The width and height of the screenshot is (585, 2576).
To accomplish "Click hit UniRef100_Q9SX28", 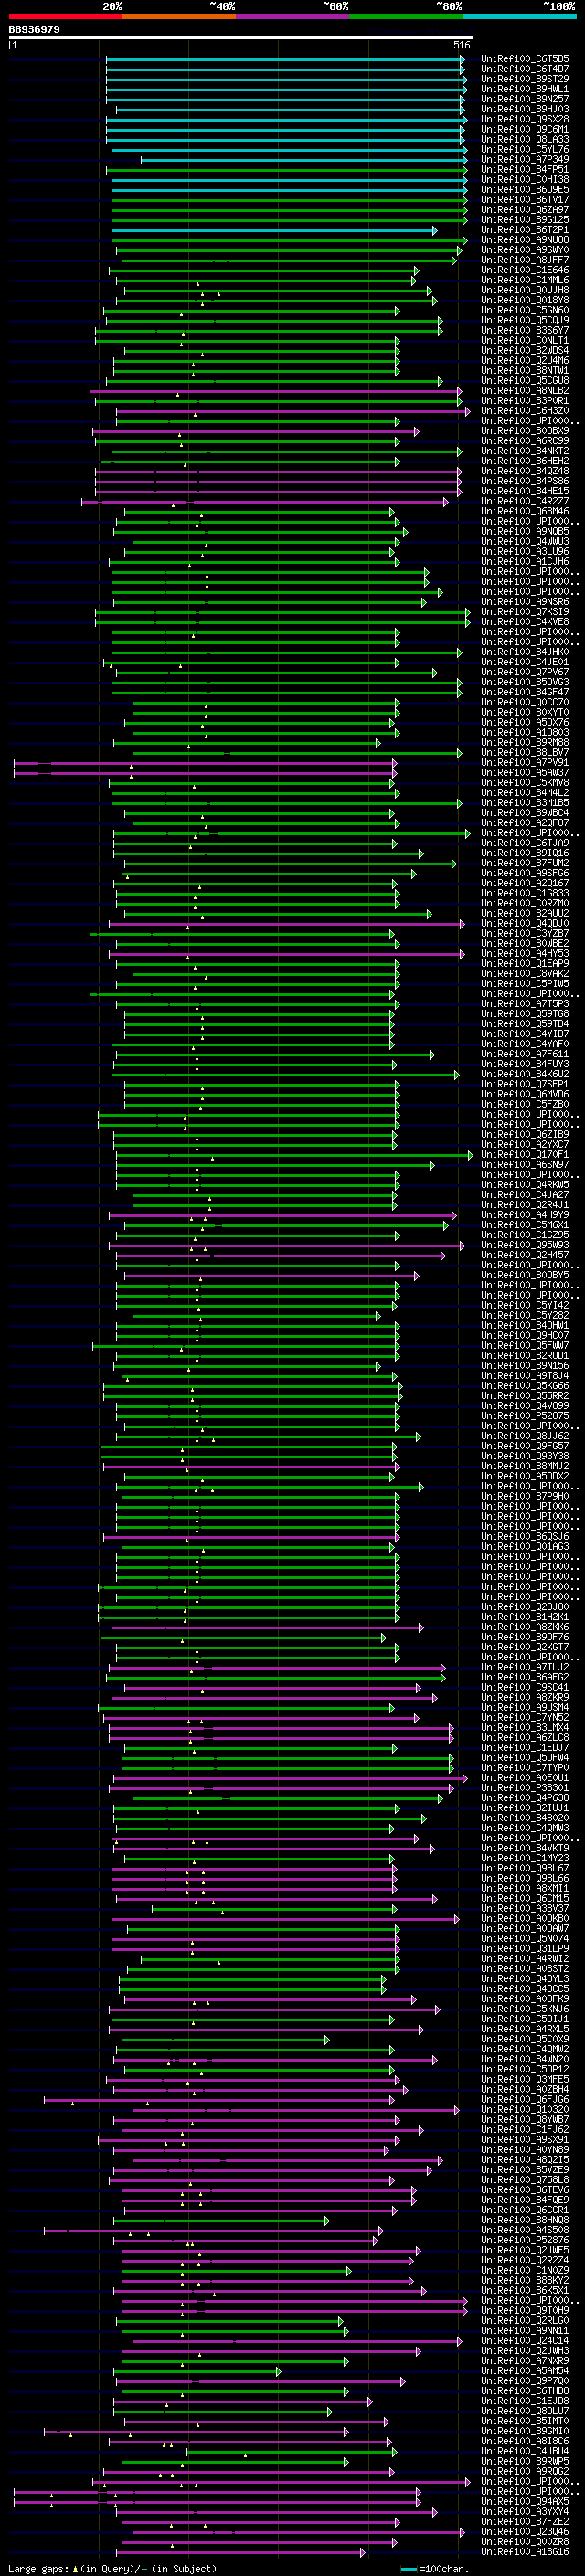I will (525, 119).
